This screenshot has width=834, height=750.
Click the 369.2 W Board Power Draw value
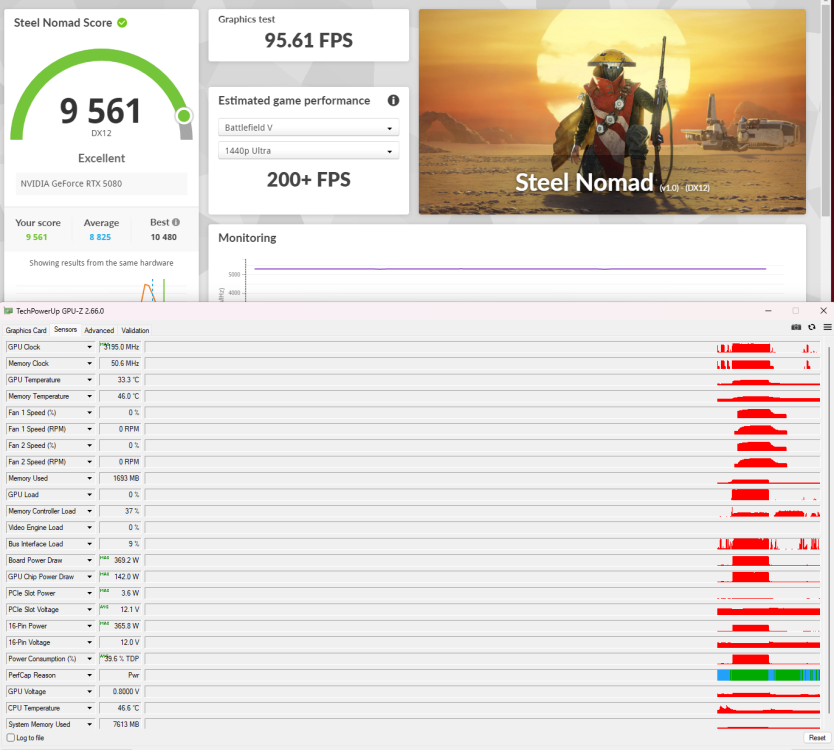coord(127,561)
